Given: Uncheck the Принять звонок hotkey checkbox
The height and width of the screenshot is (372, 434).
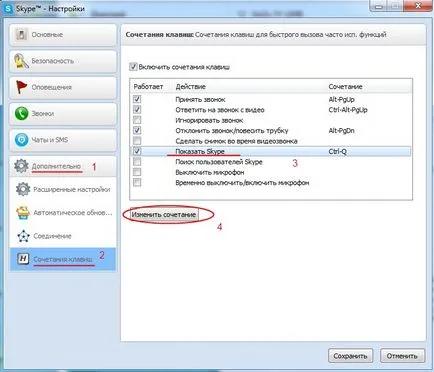Looking at the screenshot, I should tap(137, 99).
